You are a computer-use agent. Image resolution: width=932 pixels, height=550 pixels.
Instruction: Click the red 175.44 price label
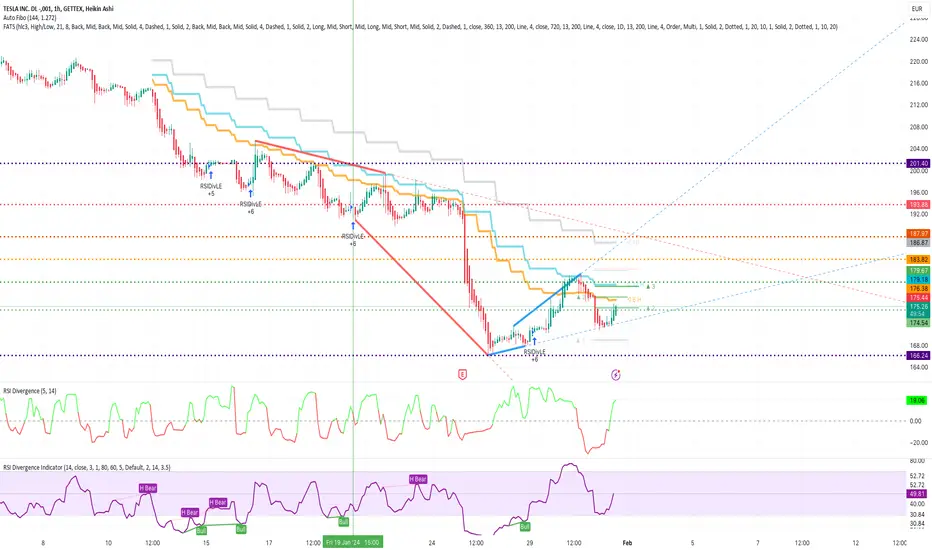(x=918, y=297)
